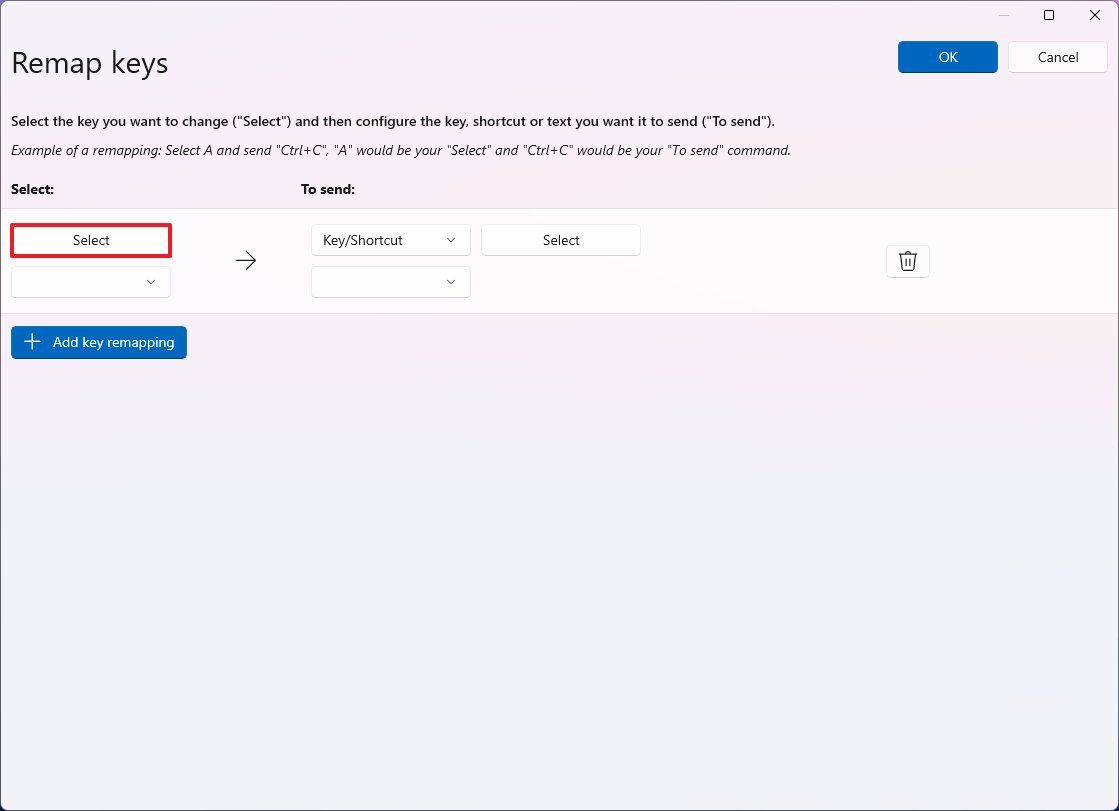Expand the empty key dropdown under Select
The image size is (1119, 811).
pos(90,282)
